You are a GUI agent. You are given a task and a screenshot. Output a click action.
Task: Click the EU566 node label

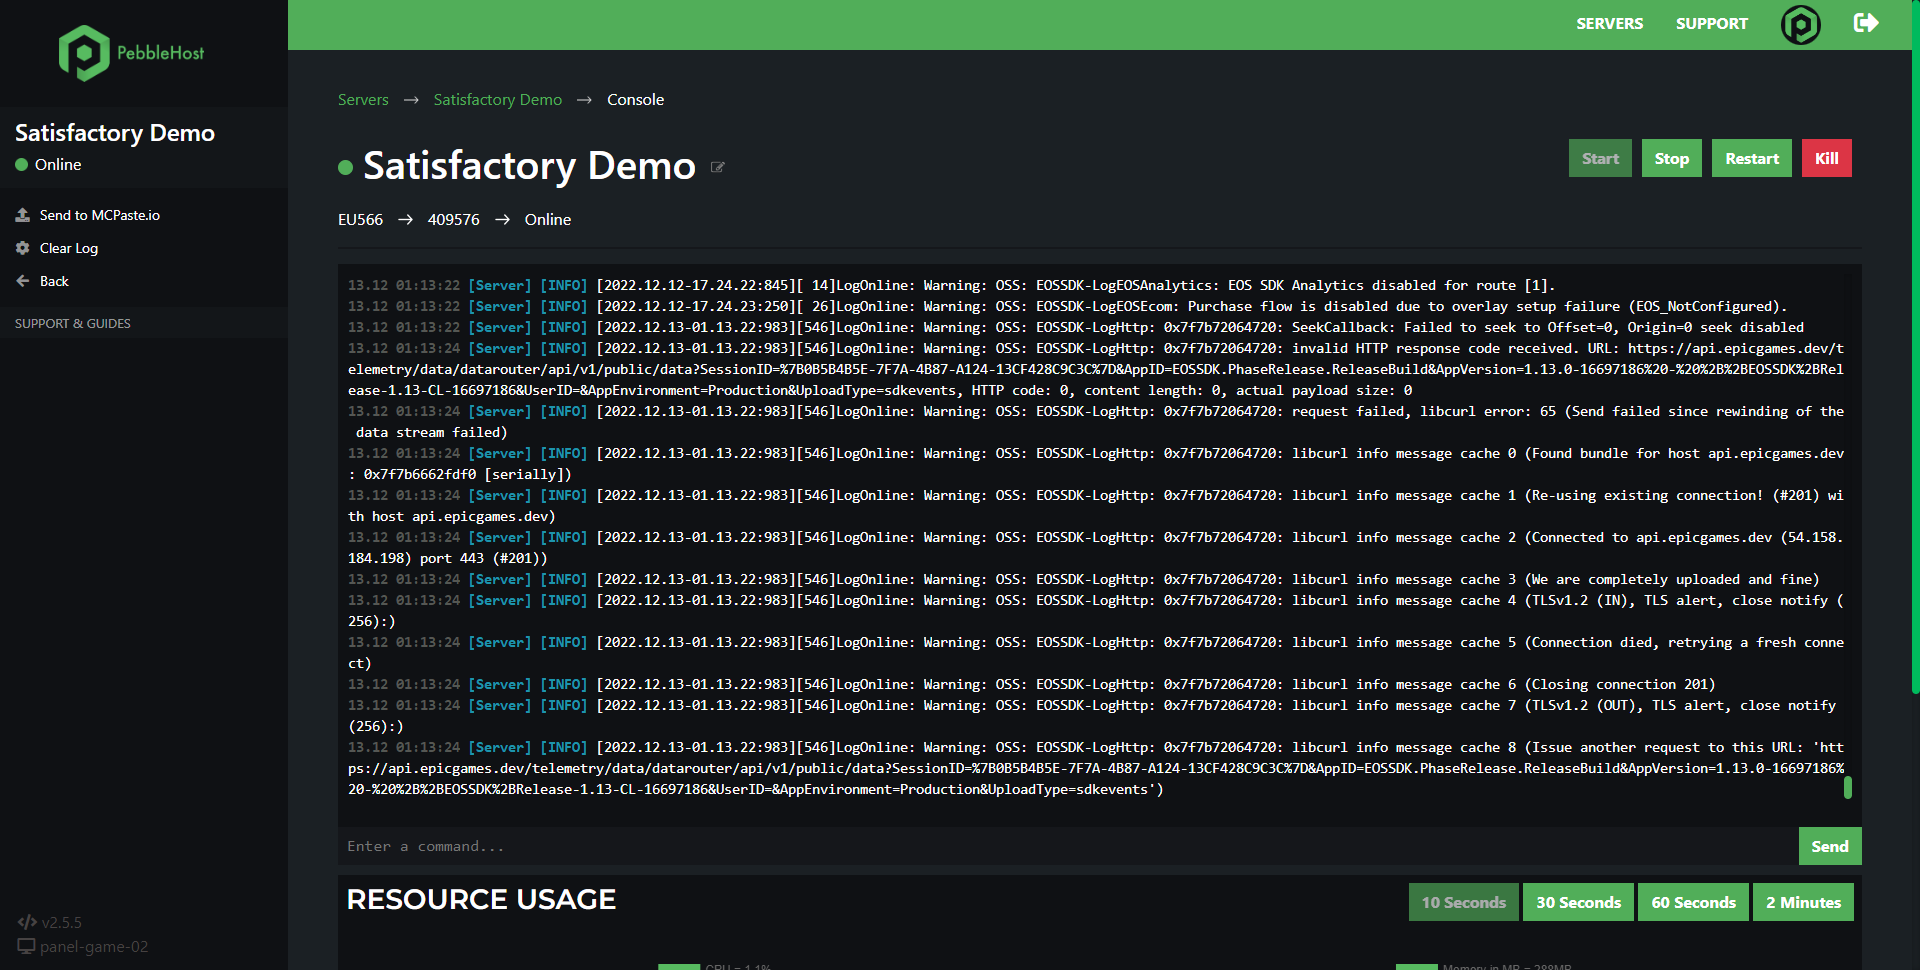tap(360, 219)
